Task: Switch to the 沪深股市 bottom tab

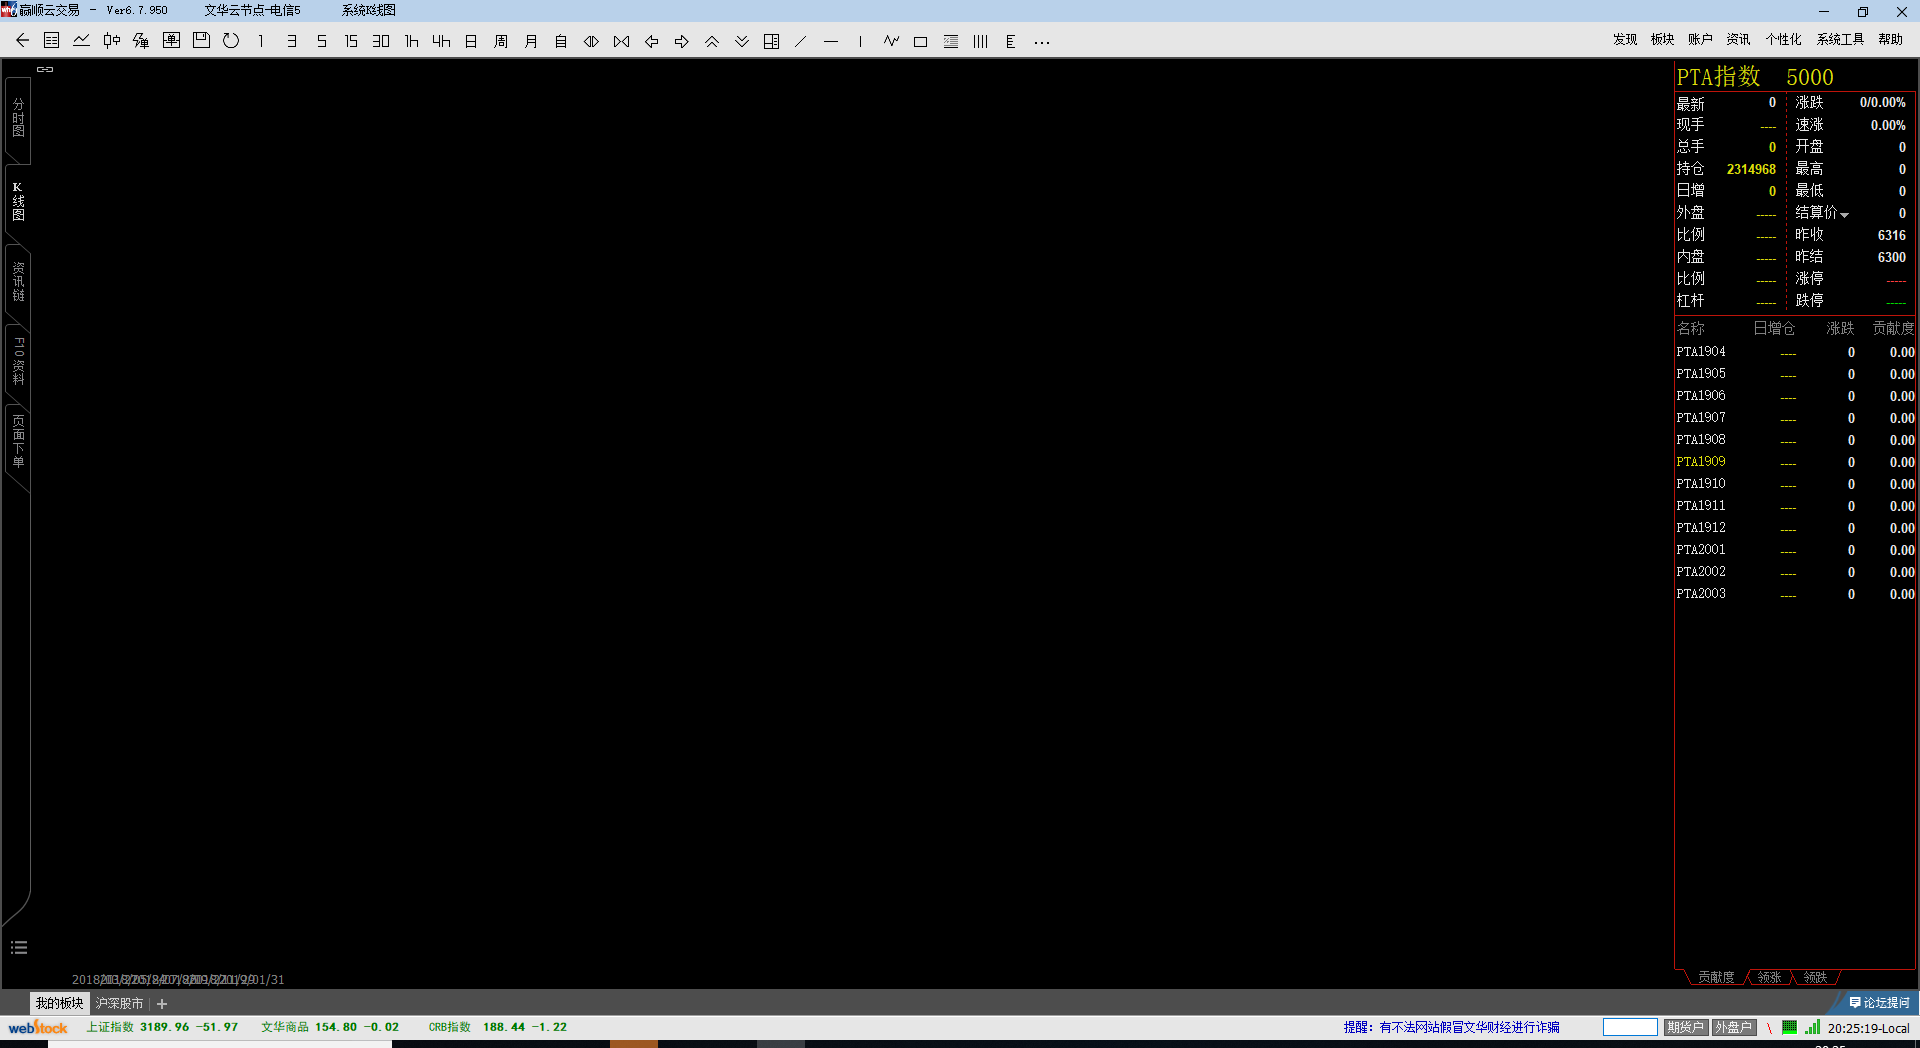Action: coord(119,1003)
